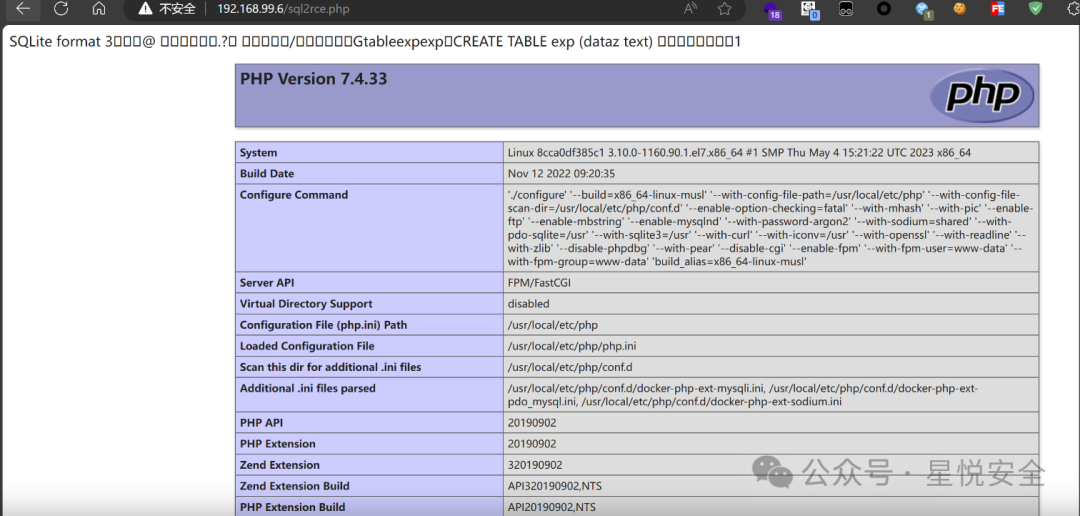Select the PHP API row label
This screenshot has height=516, width=1080.
point(261,422)
